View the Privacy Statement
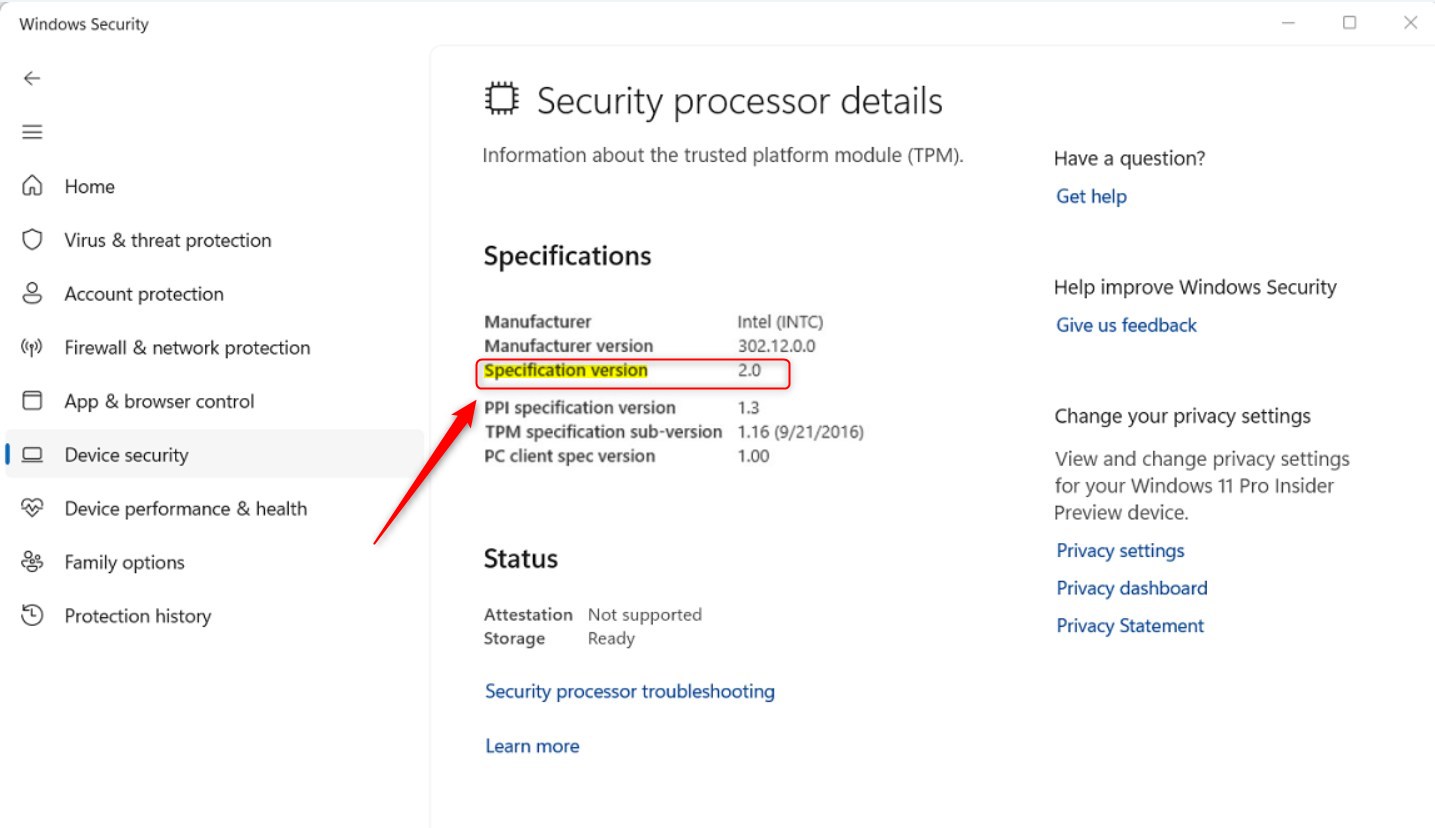 point(1130,625)
